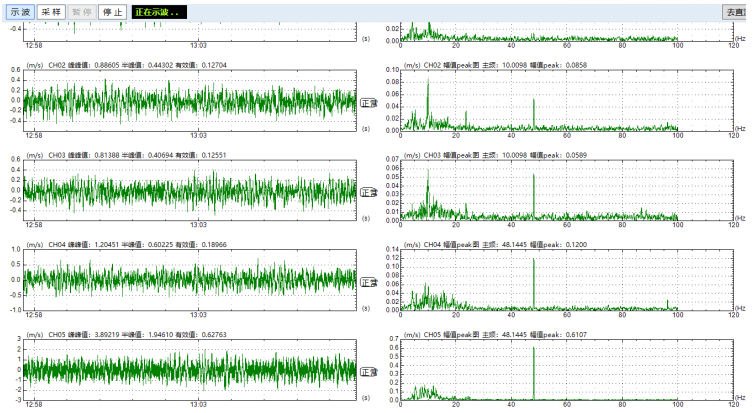Click the CH02 time-domain waveform plot

[x=190, y=100]
